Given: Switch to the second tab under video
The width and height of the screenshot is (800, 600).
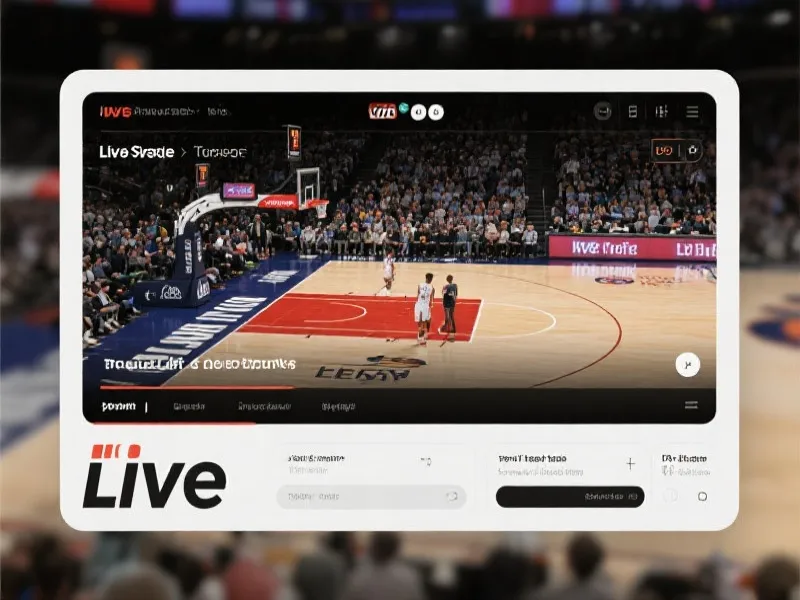Looking at the screenshot, I should pyautogui.click(x=188, y=407).
